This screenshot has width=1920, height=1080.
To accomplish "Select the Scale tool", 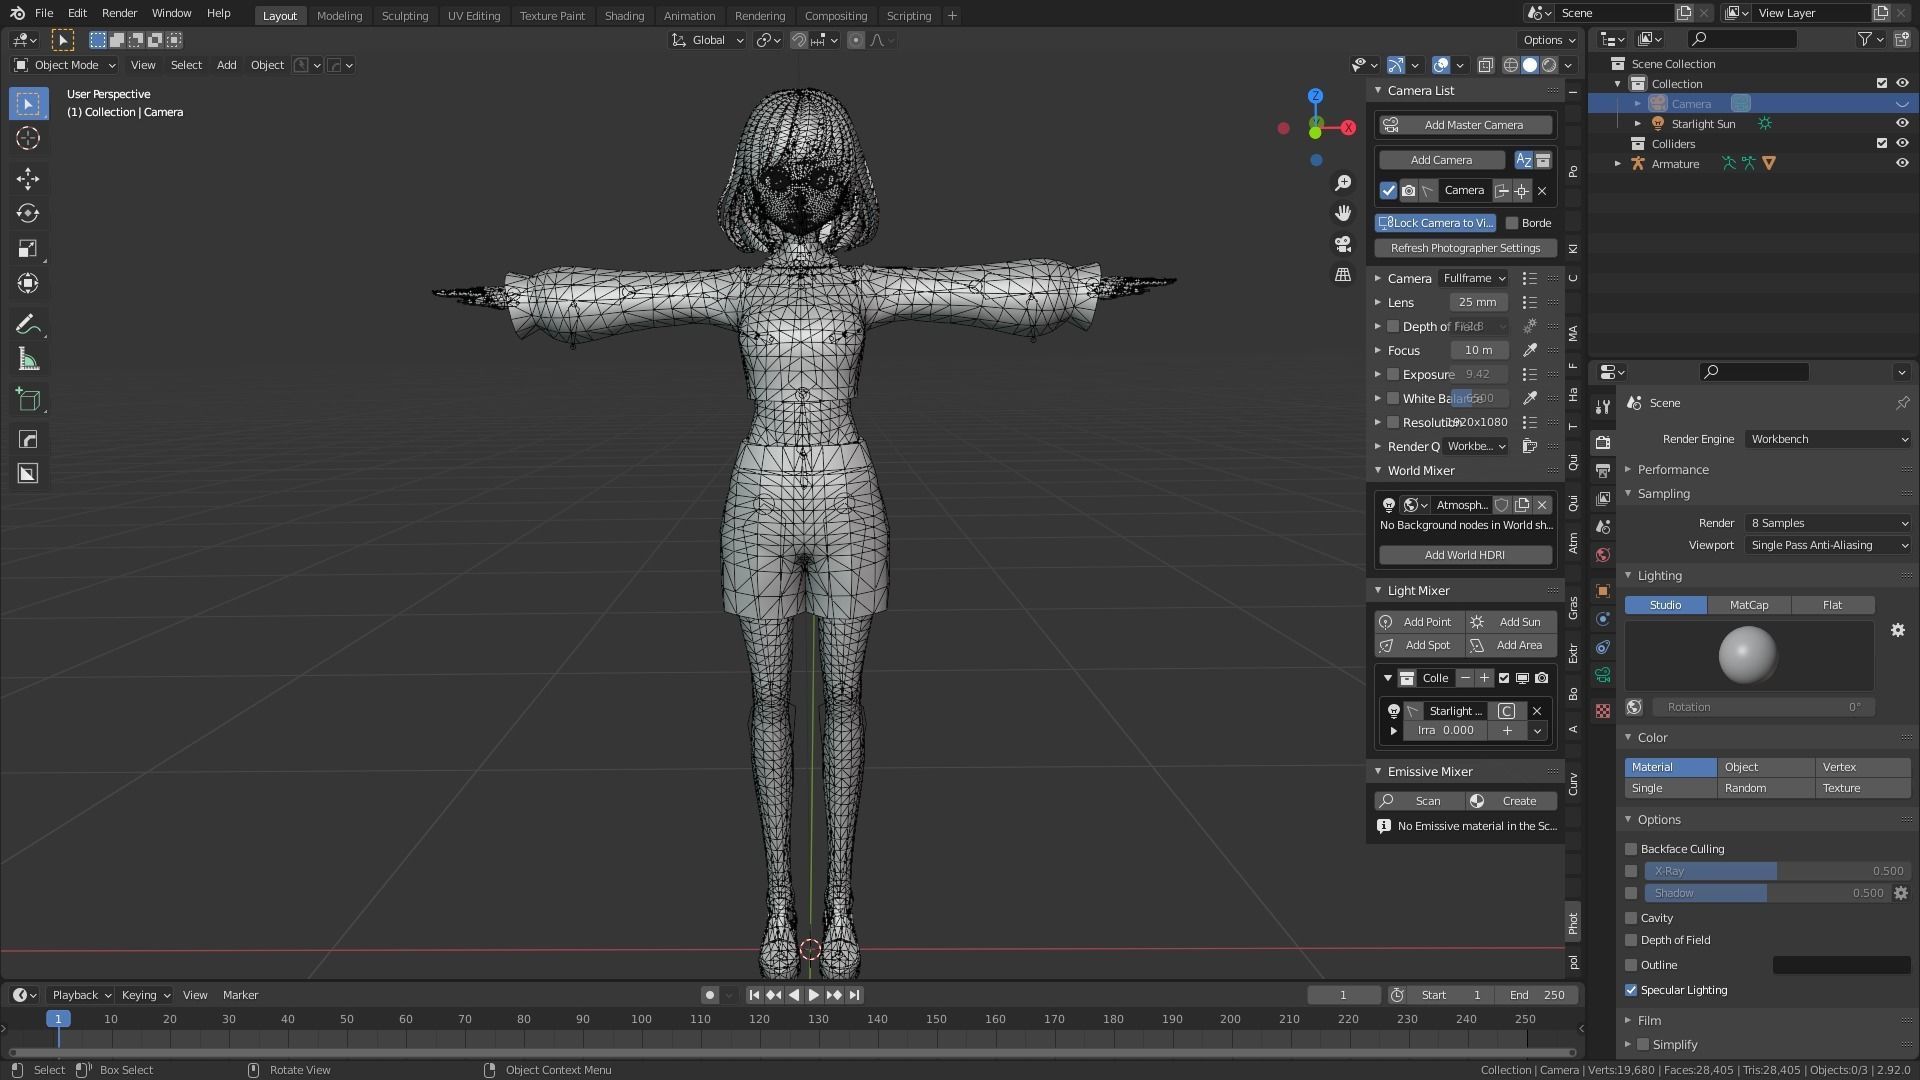I will click(x=28, y=249).
